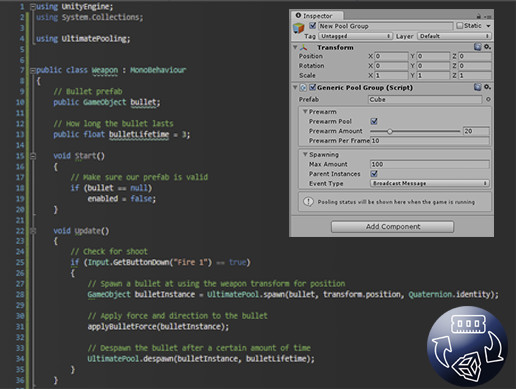Open the Generic Pool Group help icon
The height and width of the screenshot is (389, 516).
point(478,87)
